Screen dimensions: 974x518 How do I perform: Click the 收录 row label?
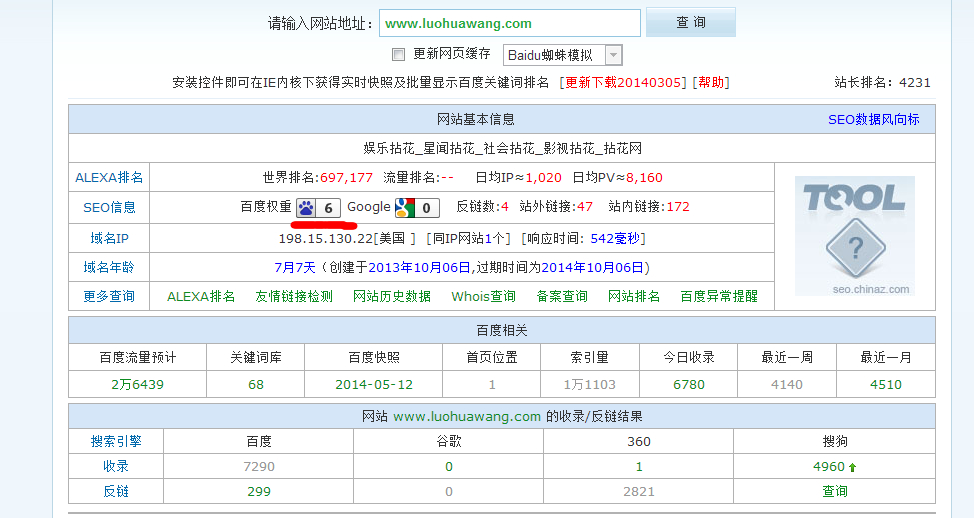(x=116, y=466)
